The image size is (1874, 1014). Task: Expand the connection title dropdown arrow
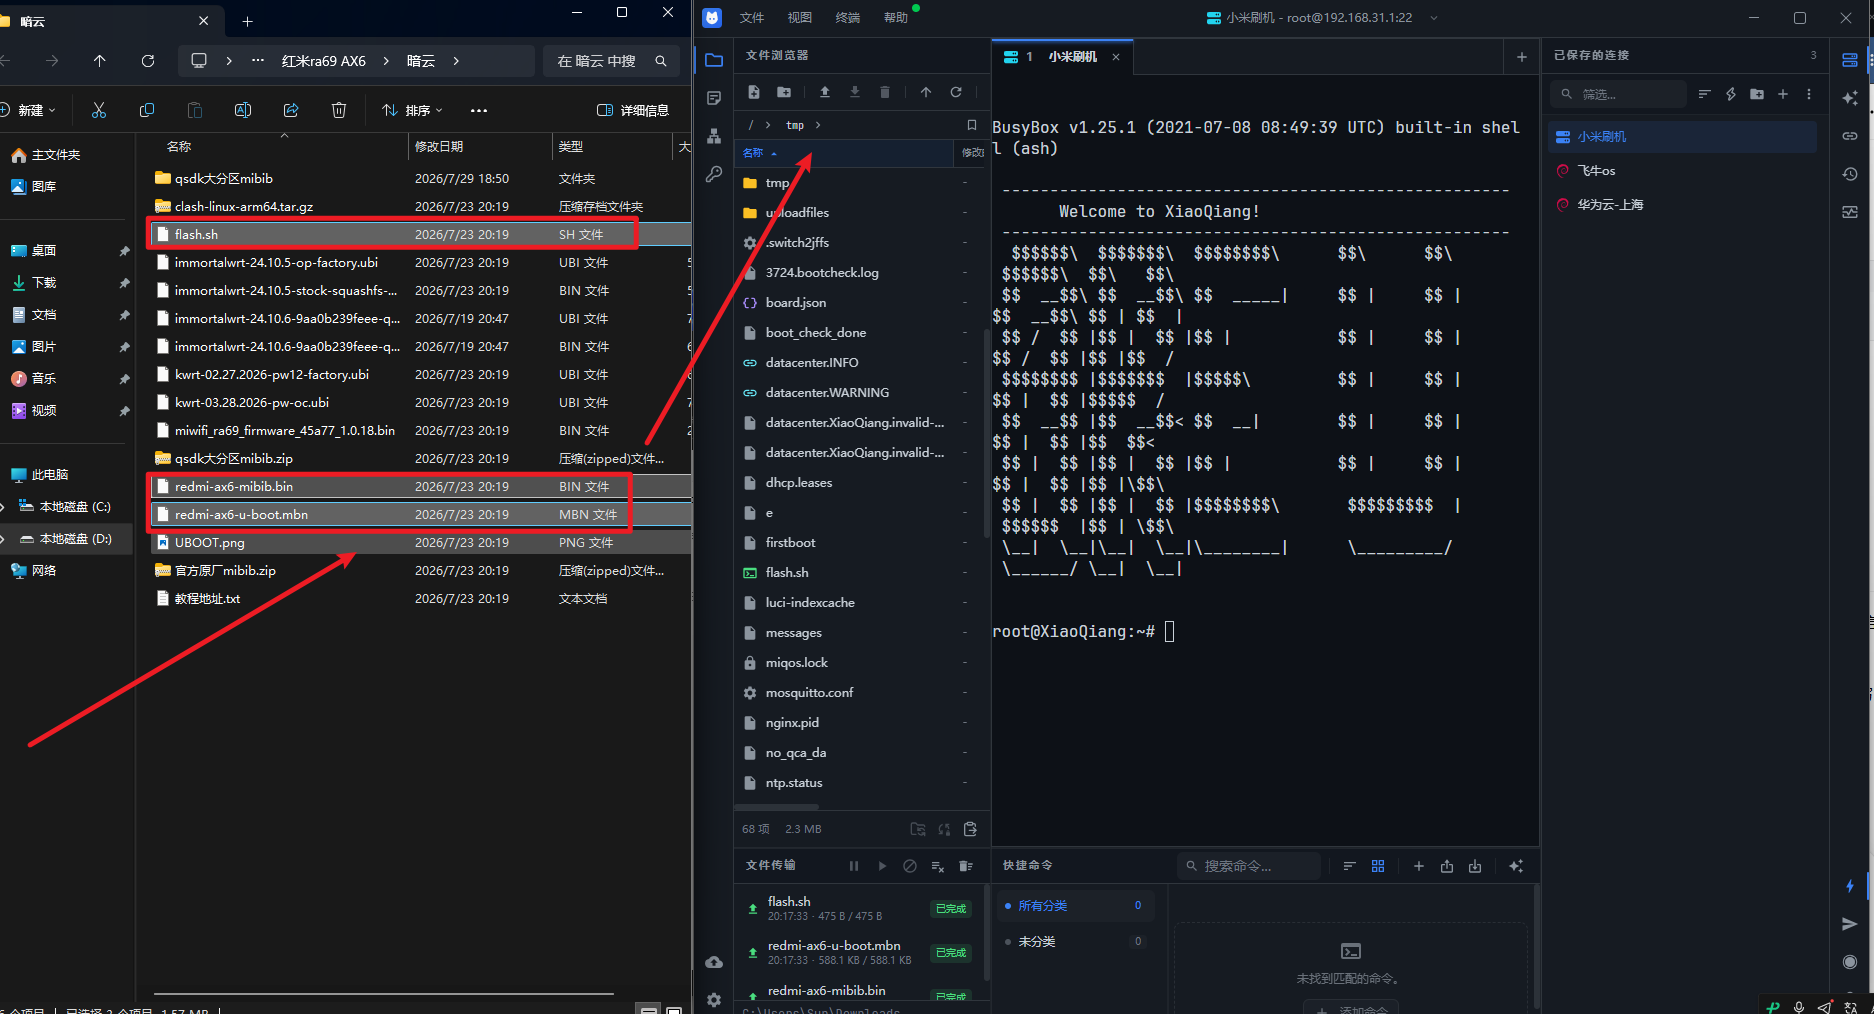1434,18
